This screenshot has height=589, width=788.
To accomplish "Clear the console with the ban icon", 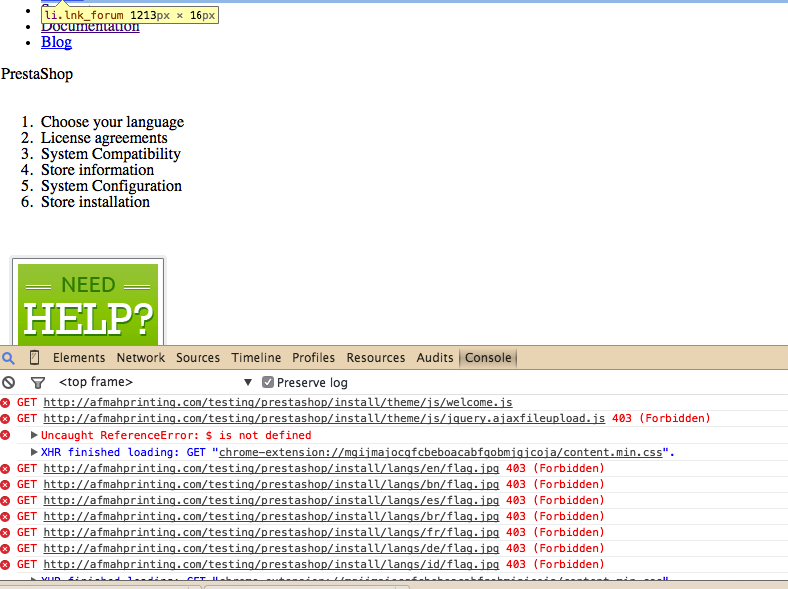I will point(8,382).
